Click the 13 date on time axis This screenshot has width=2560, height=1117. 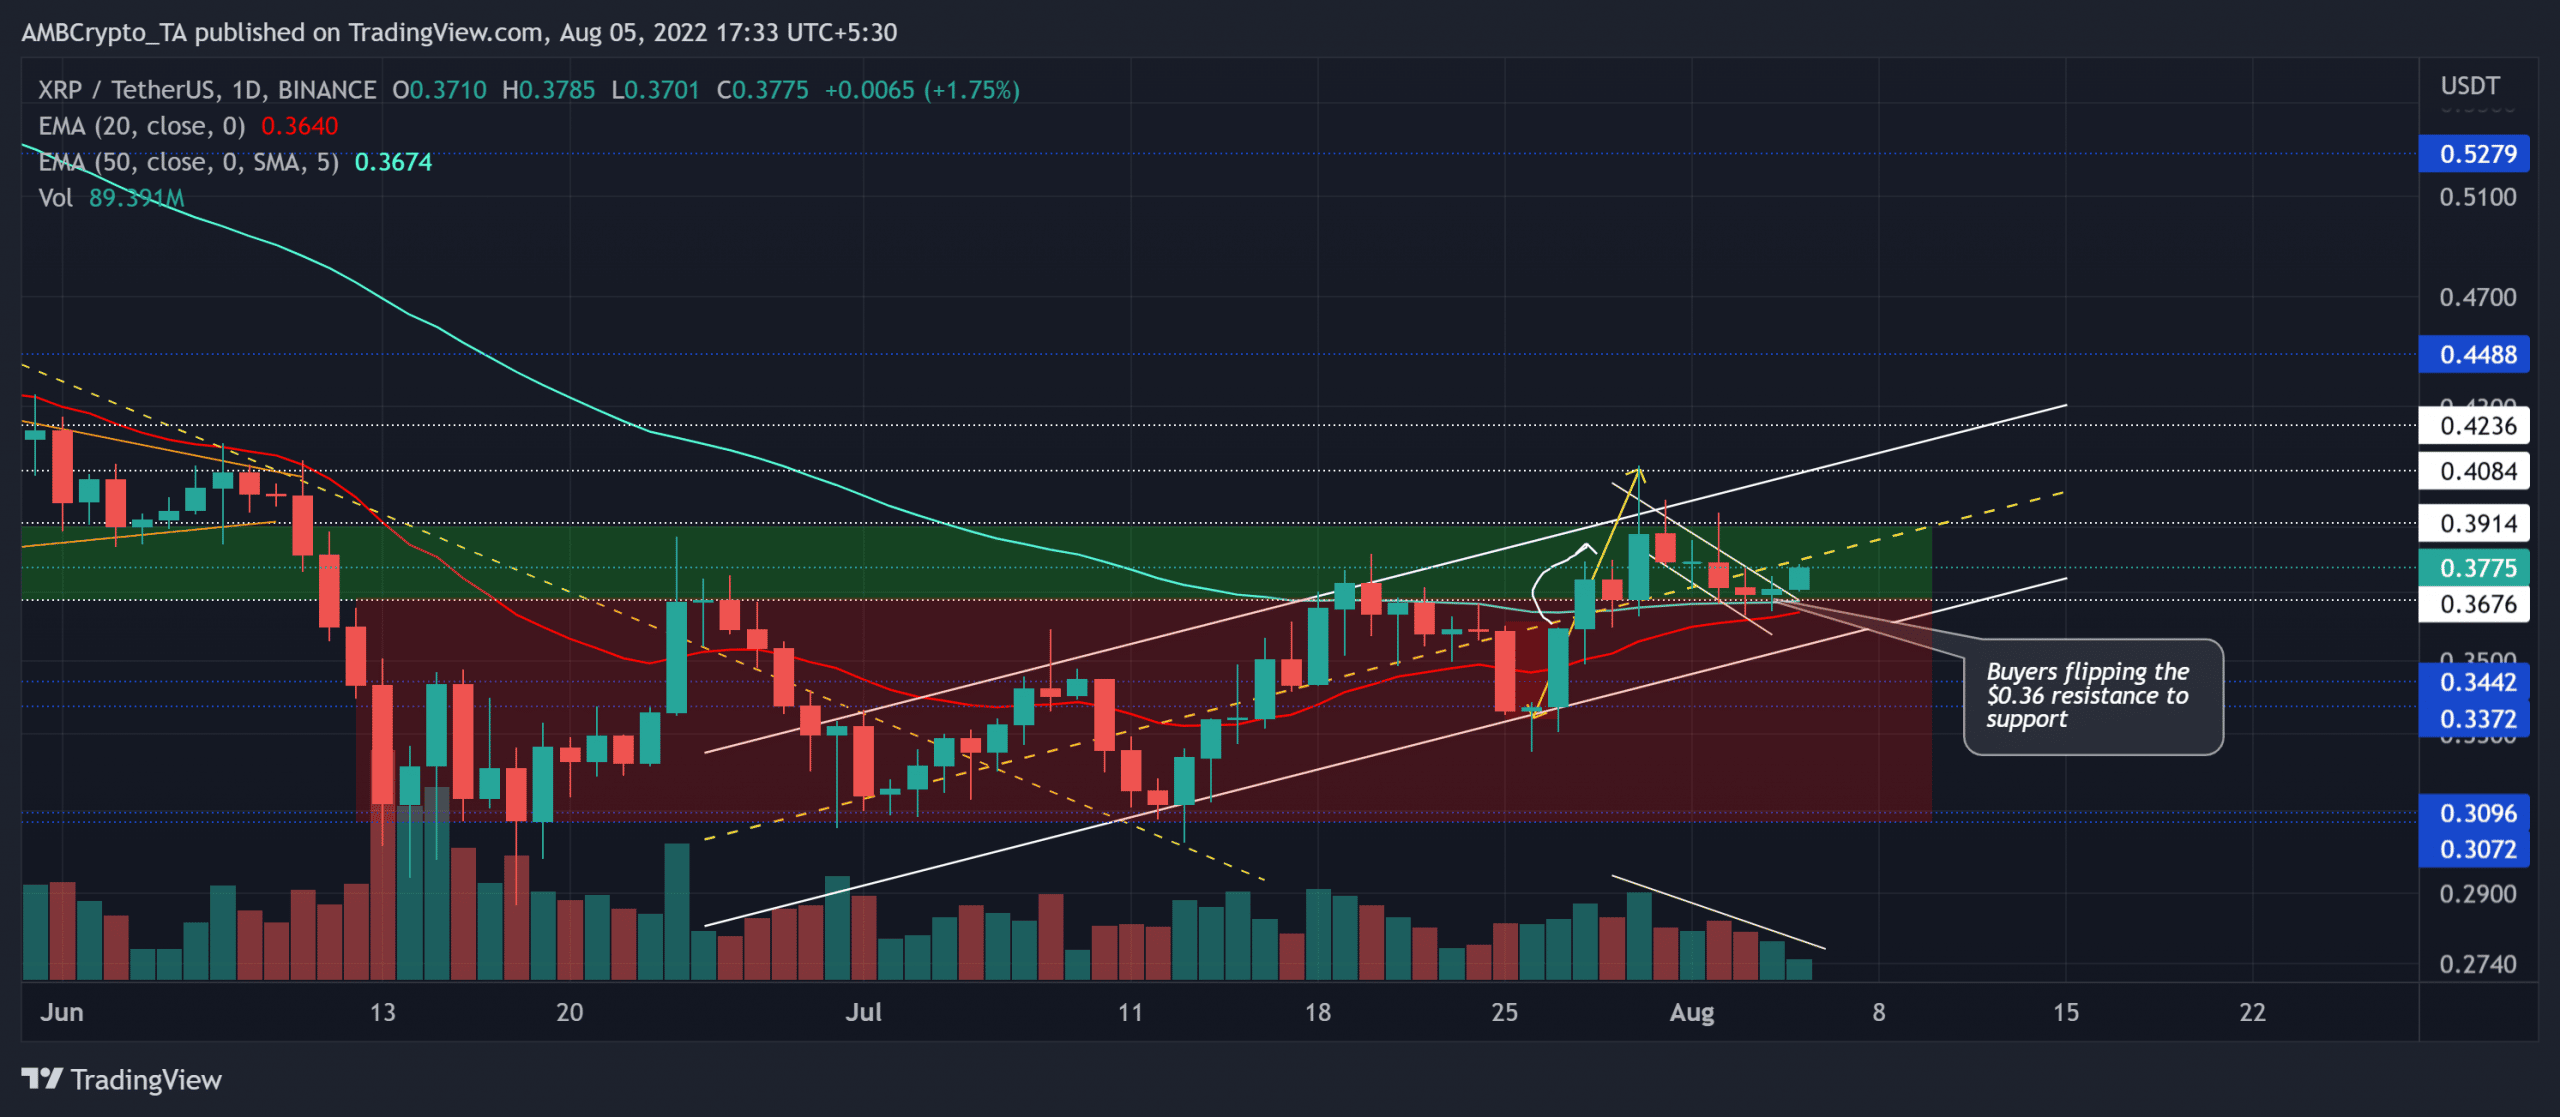[382, 1012]
